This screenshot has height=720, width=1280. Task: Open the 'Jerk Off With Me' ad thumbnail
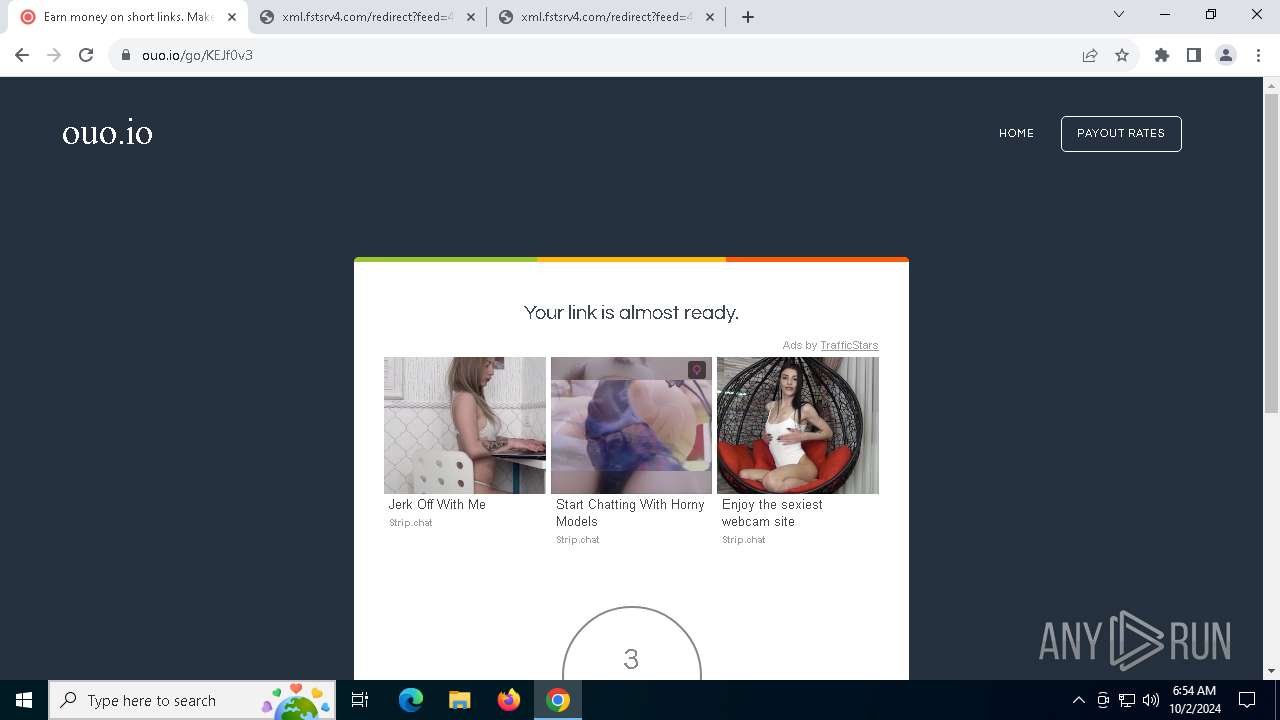coord(465,425)
